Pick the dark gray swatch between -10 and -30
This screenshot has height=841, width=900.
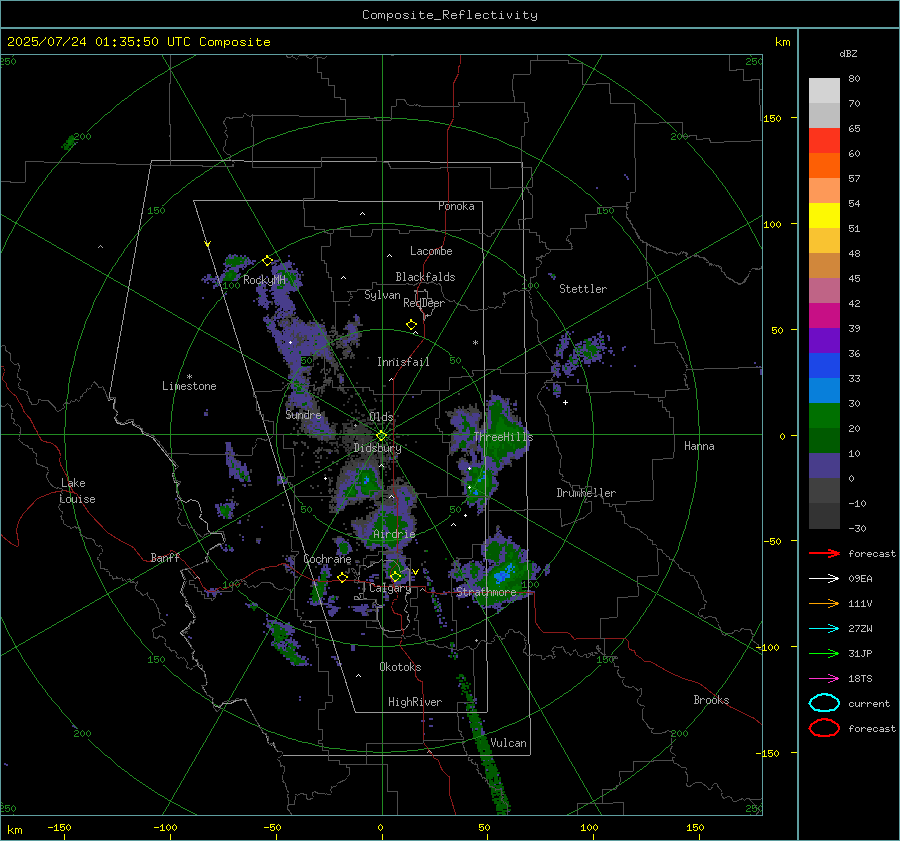coord(824,516)
